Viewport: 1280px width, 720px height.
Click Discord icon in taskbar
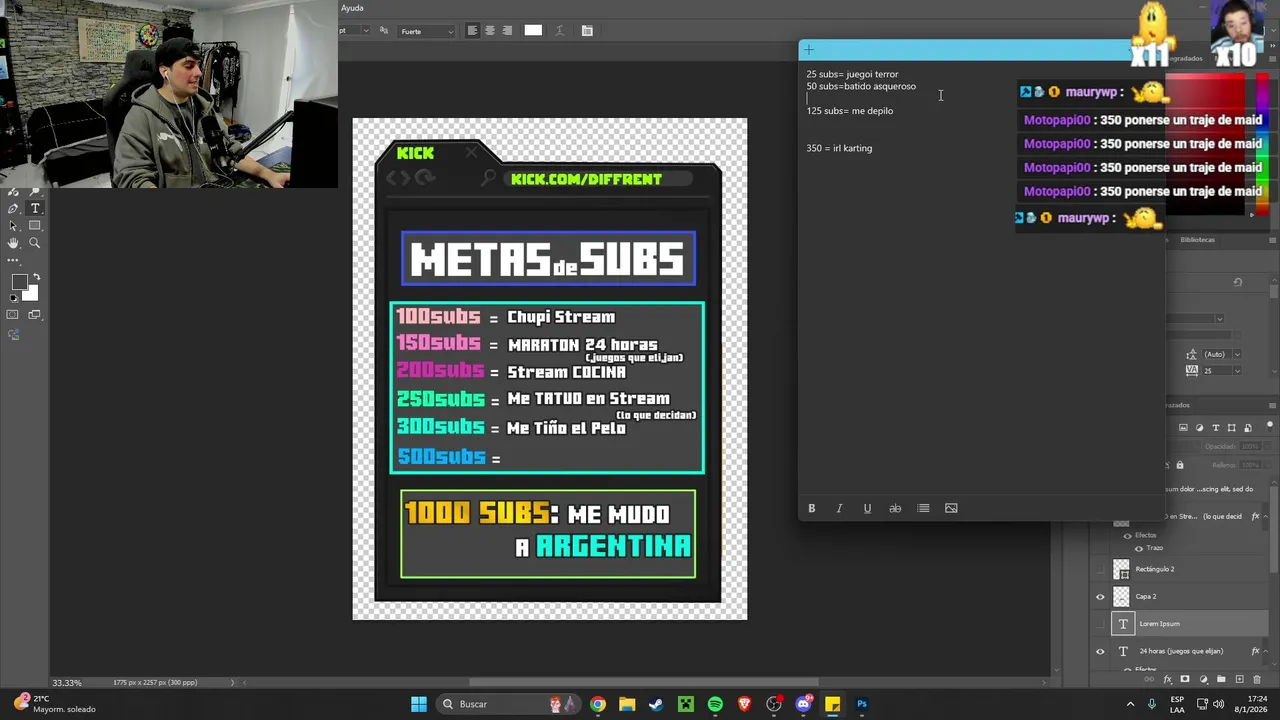[x=803, y=704]
